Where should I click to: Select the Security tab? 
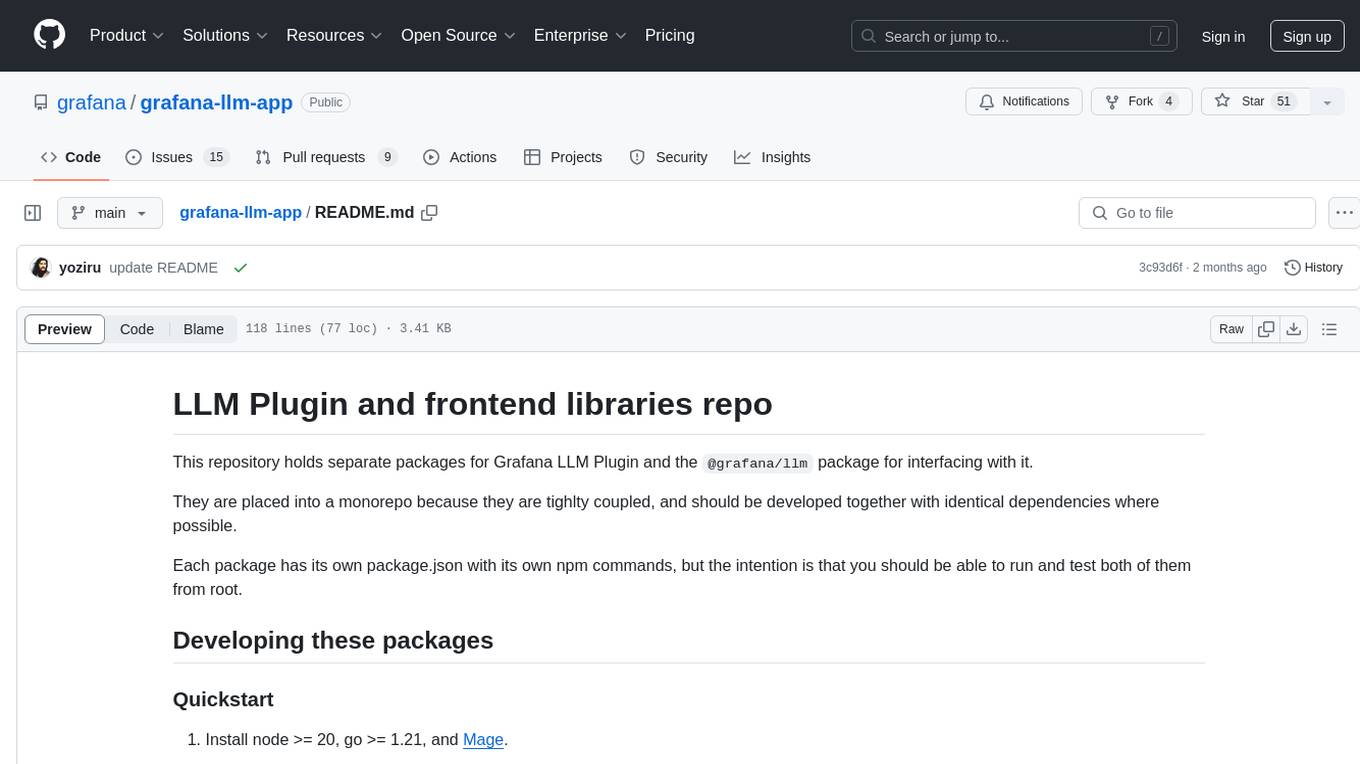(x=668, y=157)
